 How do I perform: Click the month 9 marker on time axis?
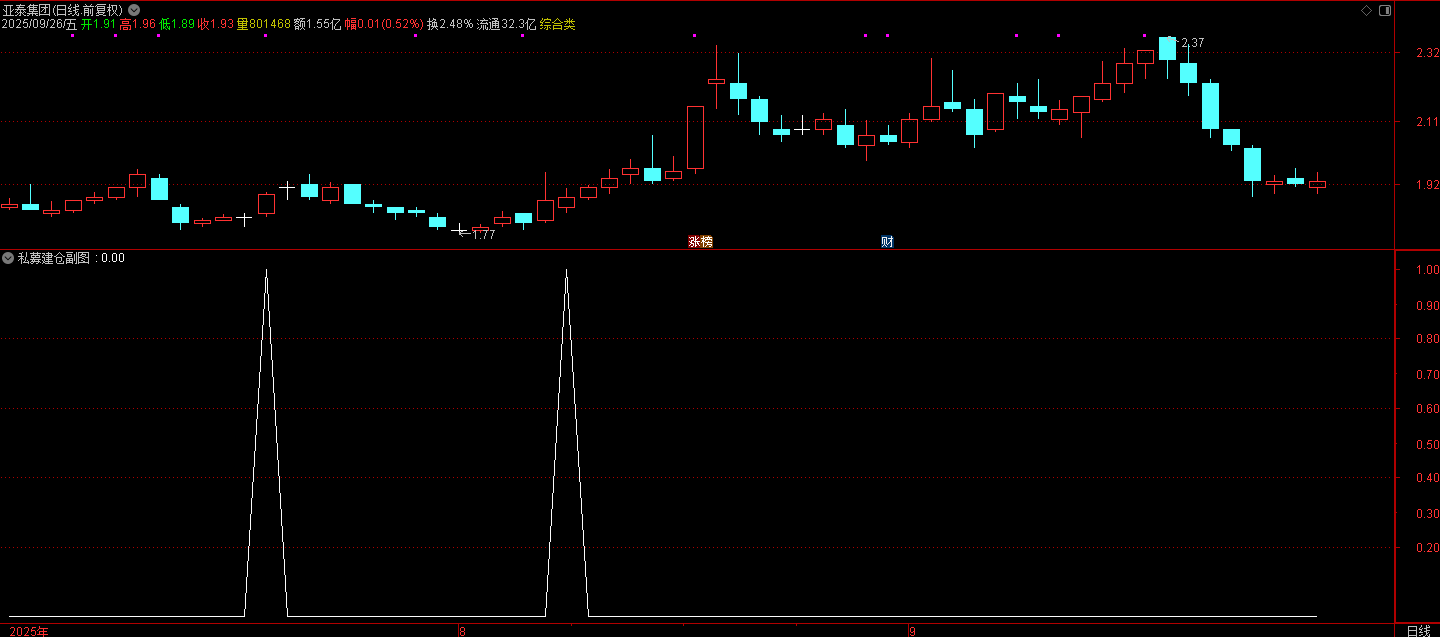tap(912, 631)
